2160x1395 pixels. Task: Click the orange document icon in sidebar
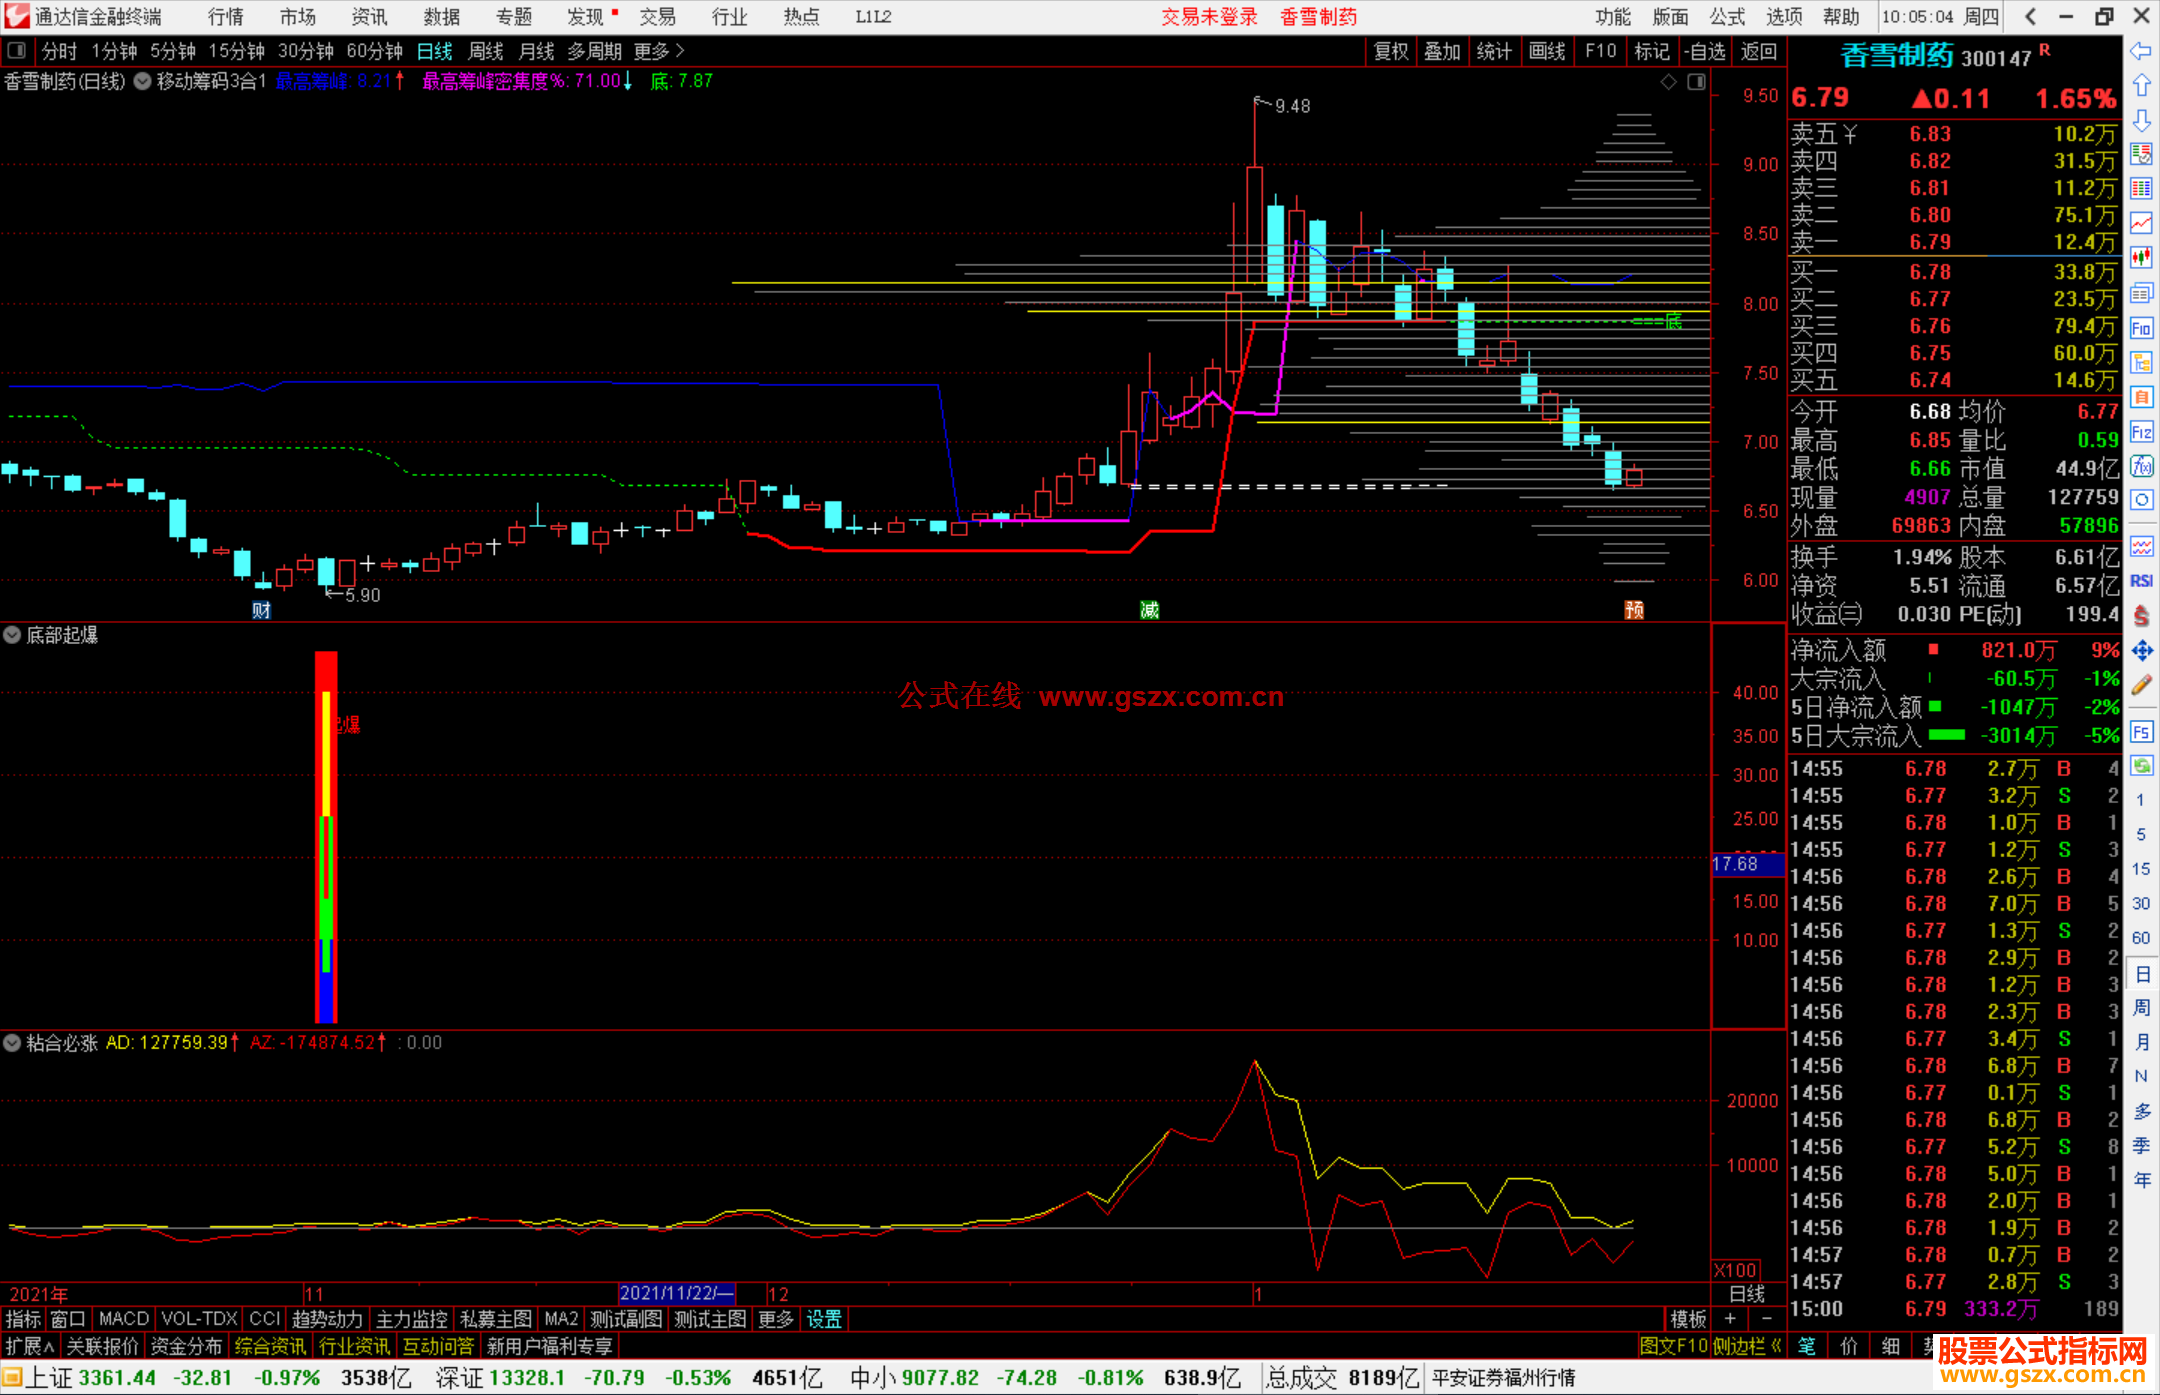pyautogui.click(x=2141, y=397)
